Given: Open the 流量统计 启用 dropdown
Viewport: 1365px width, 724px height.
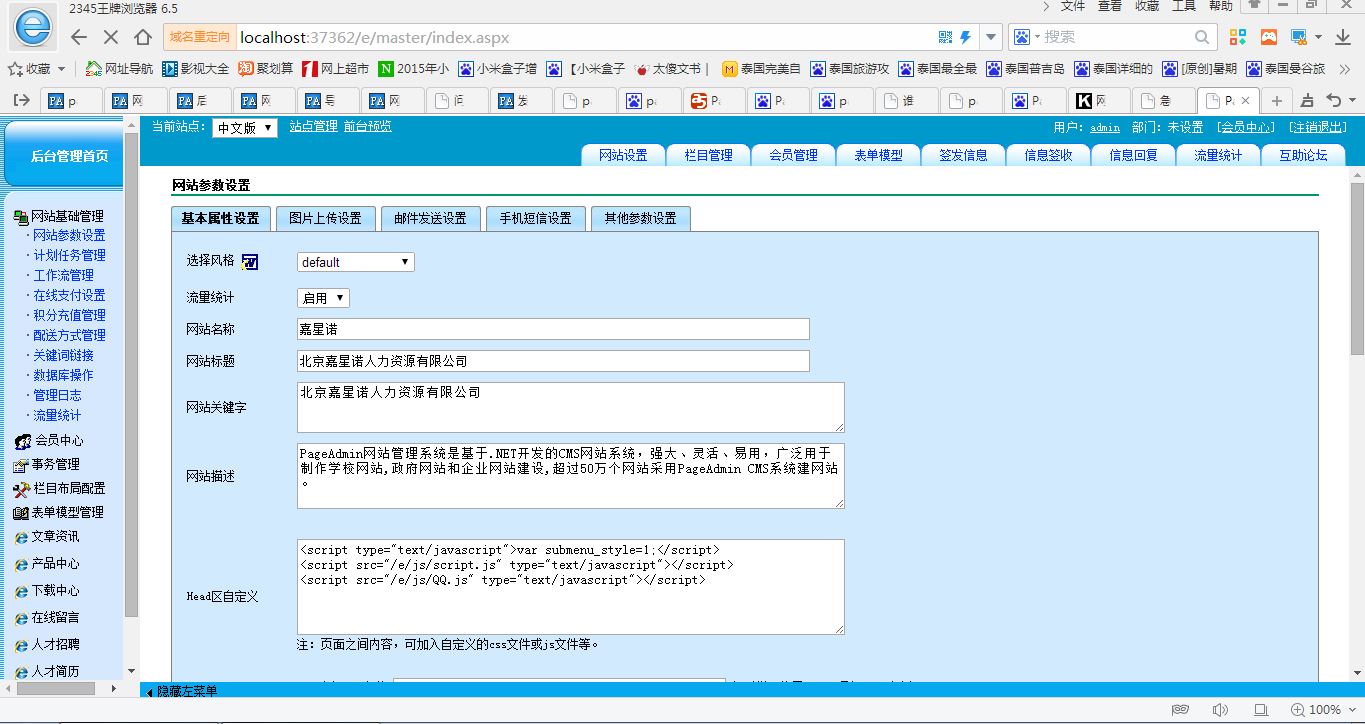Looking at the screenshot, I should (323, 298).
